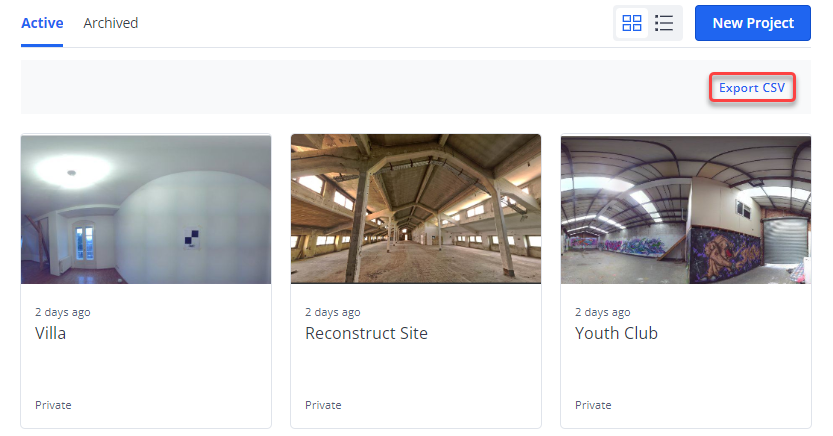This screenshot has width=833, height=436.
Task: Click empty space below the Villa title
Action: (x=146, y=370)
